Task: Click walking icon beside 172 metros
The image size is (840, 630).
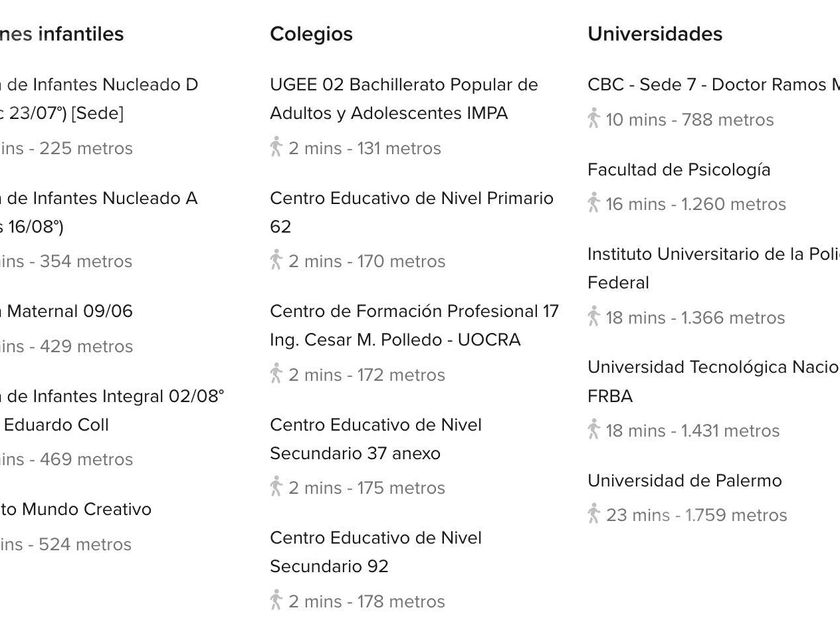Action: pos(276,373)
